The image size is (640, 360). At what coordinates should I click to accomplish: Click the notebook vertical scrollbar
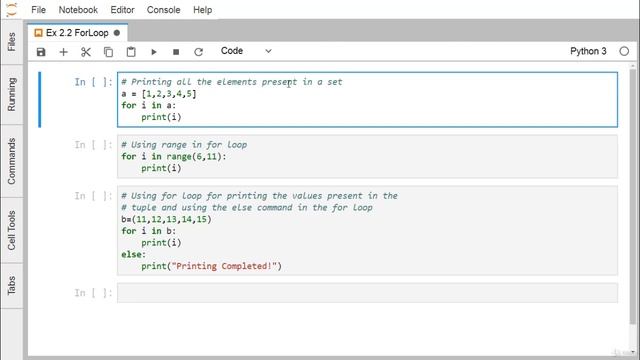tap(633, 196)
